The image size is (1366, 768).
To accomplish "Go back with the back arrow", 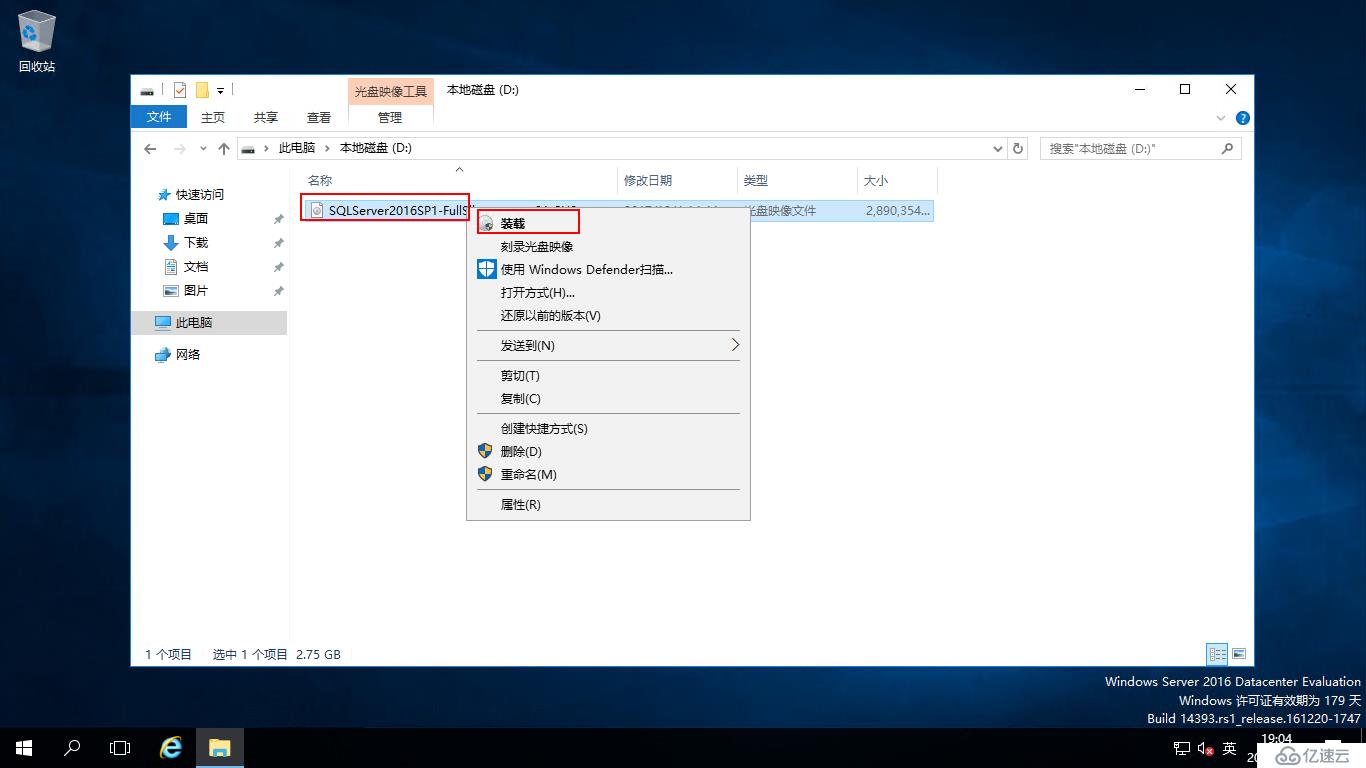I will pyautogui.click(x=150, y=148).
